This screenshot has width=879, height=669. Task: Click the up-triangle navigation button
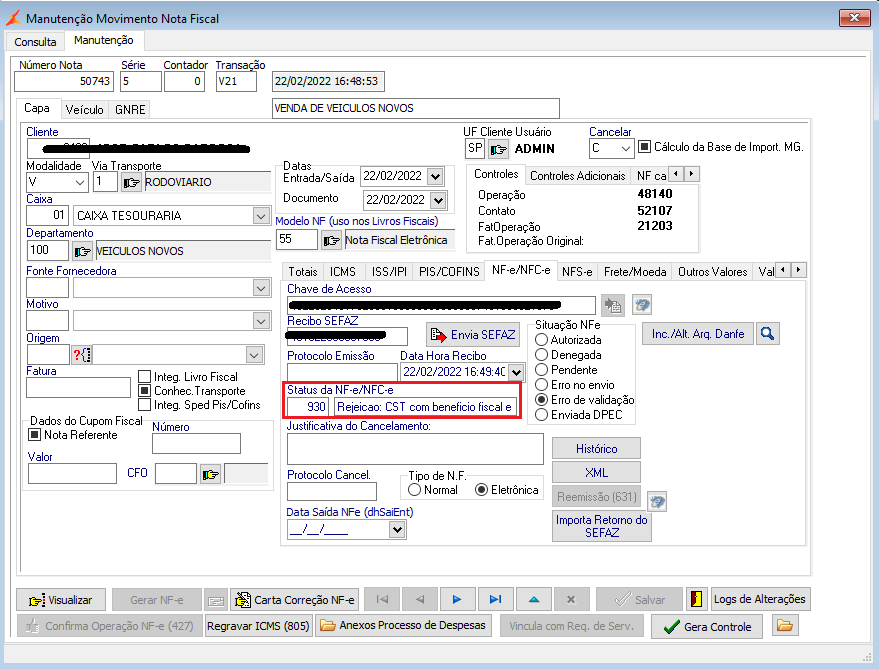click(534, 599)
